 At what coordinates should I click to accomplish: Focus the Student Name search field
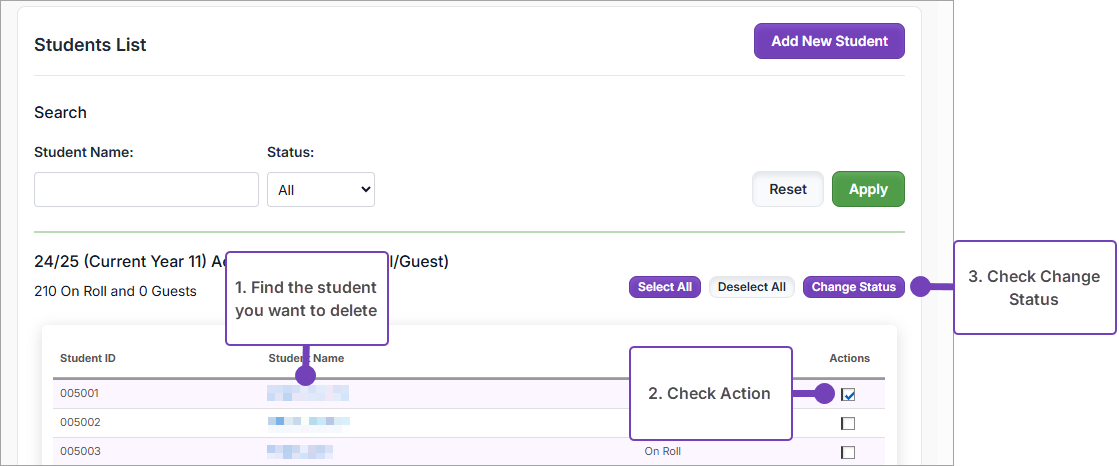pyautogui.click(x=146, y=189)
